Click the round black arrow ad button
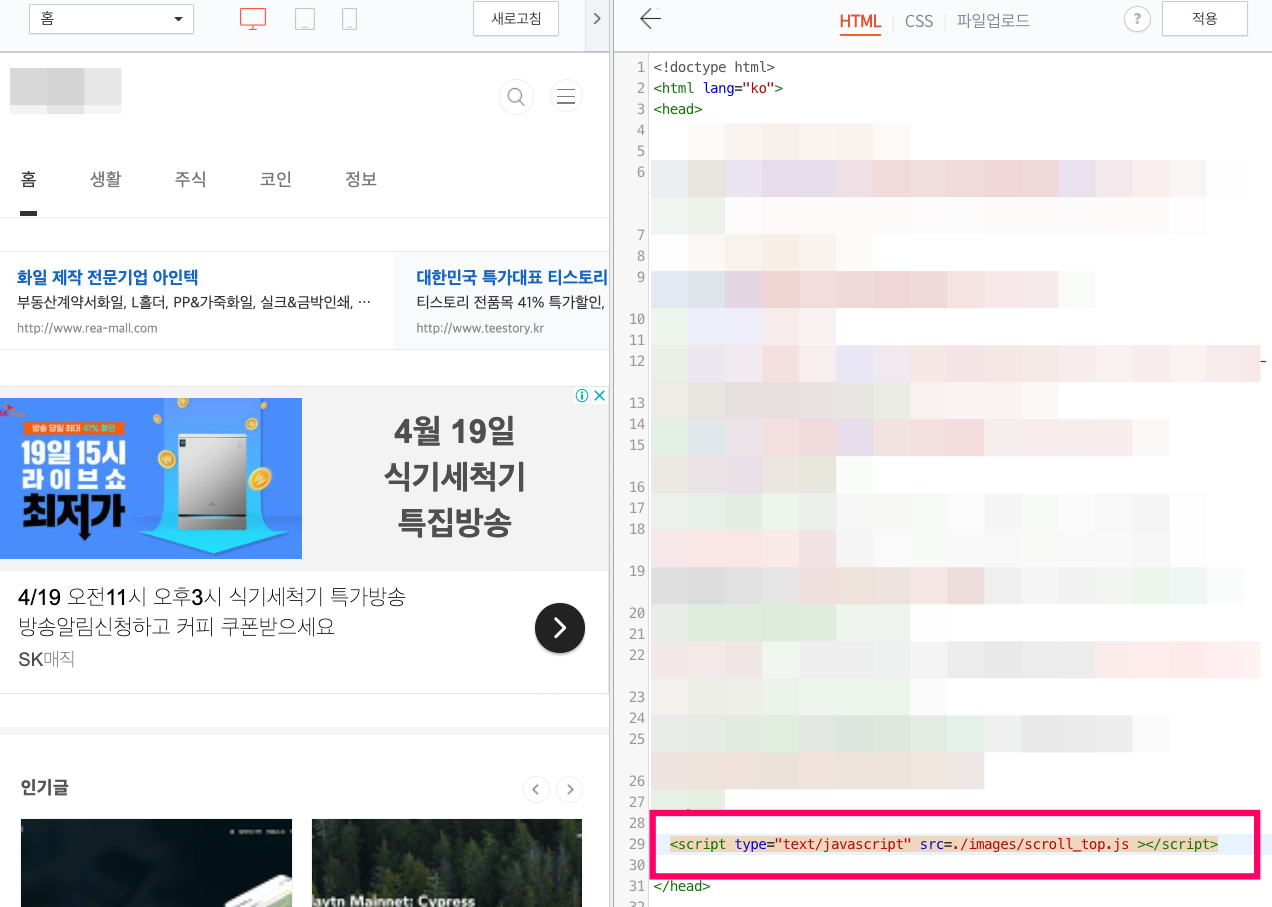 560,628
